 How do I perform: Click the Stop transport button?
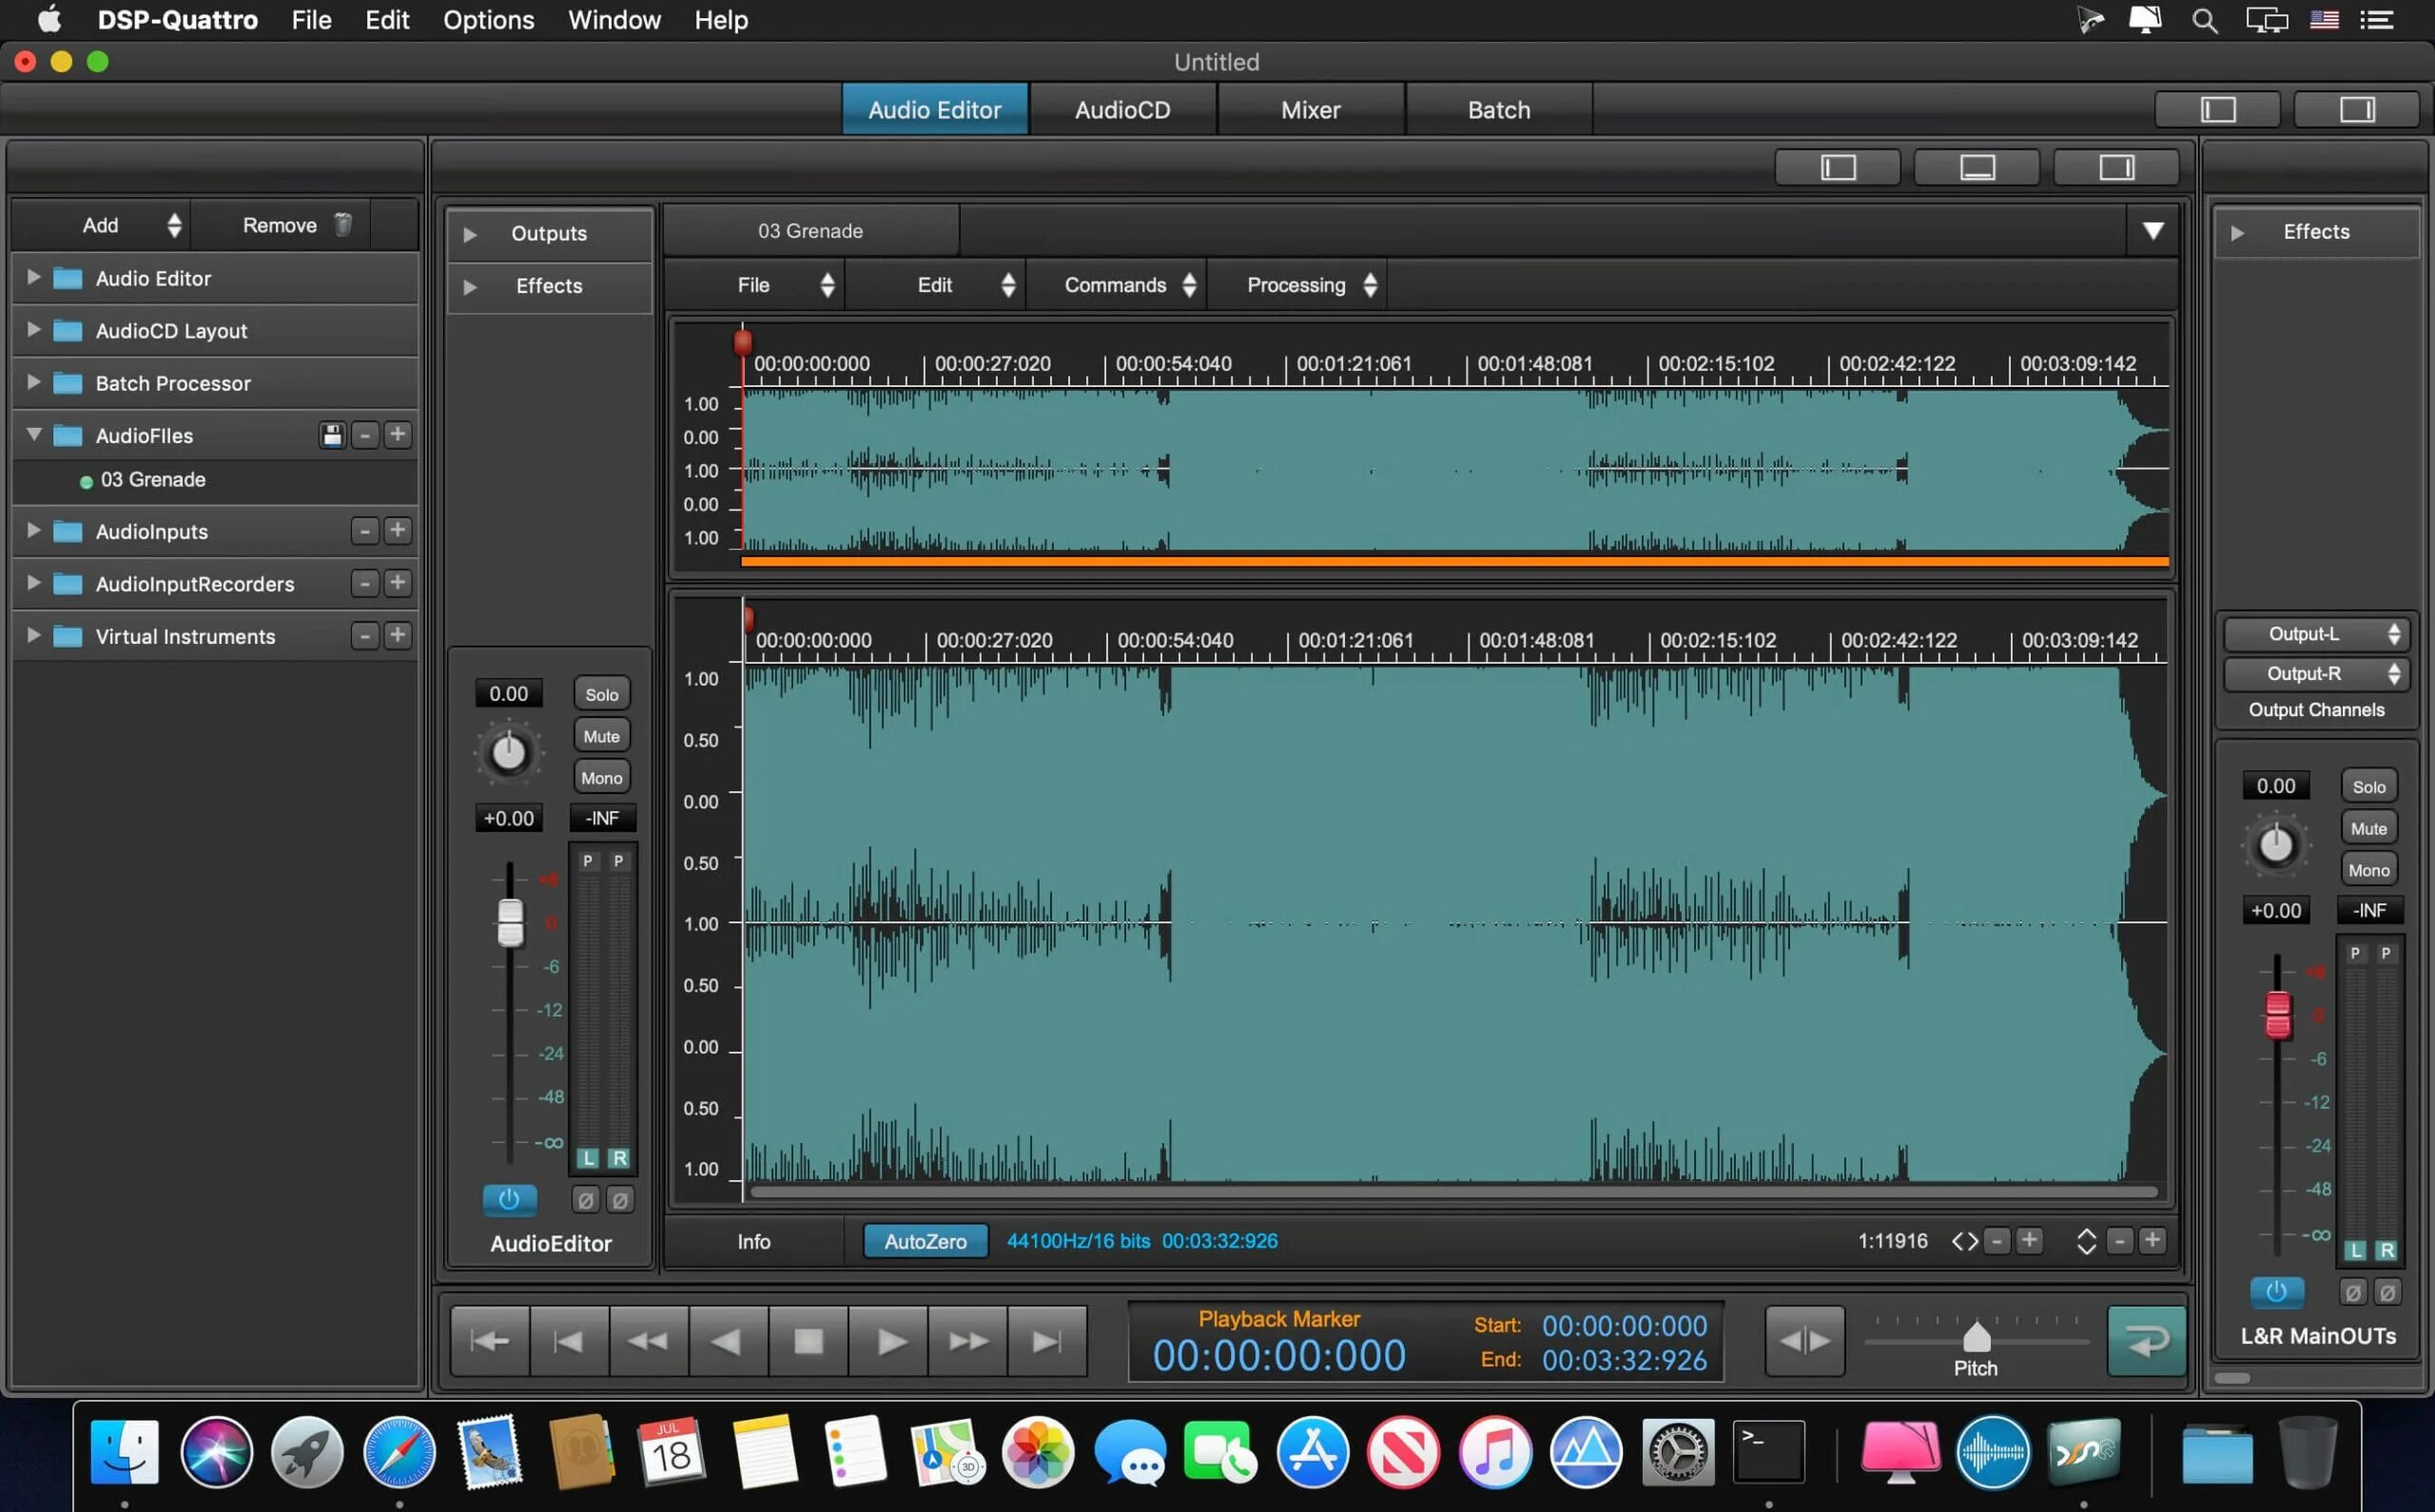pos(808,1340)
